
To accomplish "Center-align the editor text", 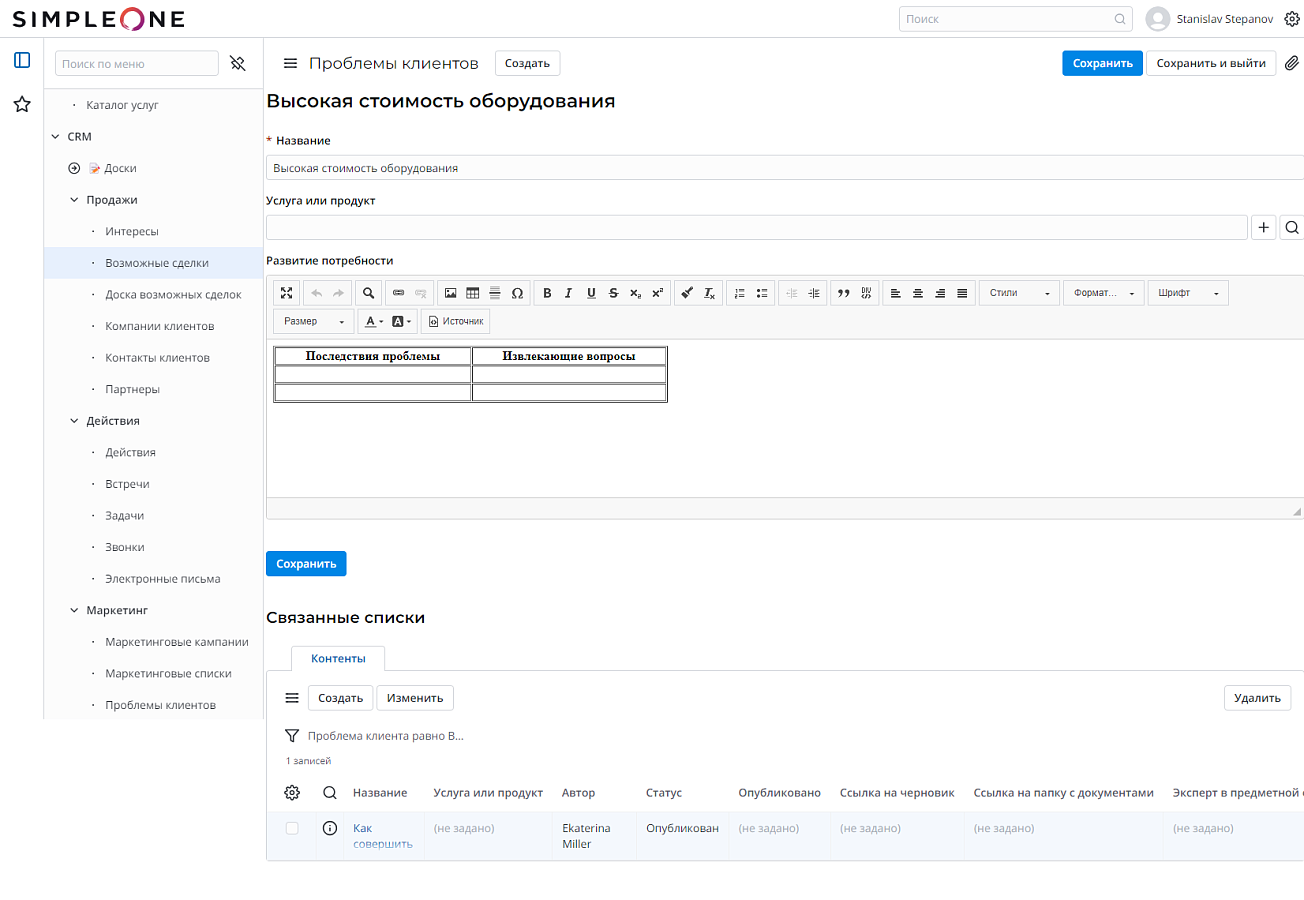I will pos(918,293).
